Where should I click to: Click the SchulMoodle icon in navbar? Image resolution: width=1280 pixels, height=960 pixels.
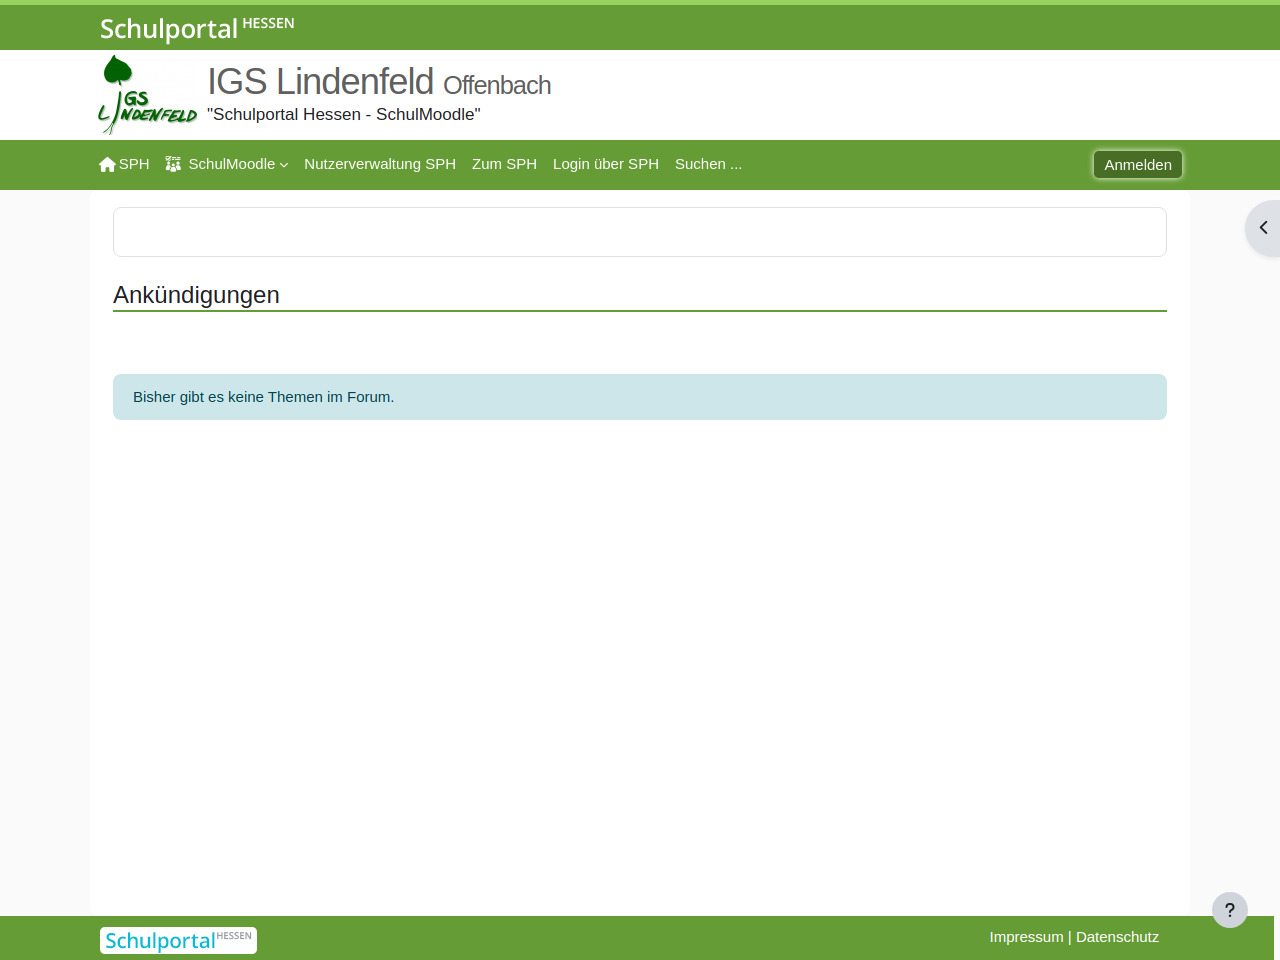click(173, 164)
